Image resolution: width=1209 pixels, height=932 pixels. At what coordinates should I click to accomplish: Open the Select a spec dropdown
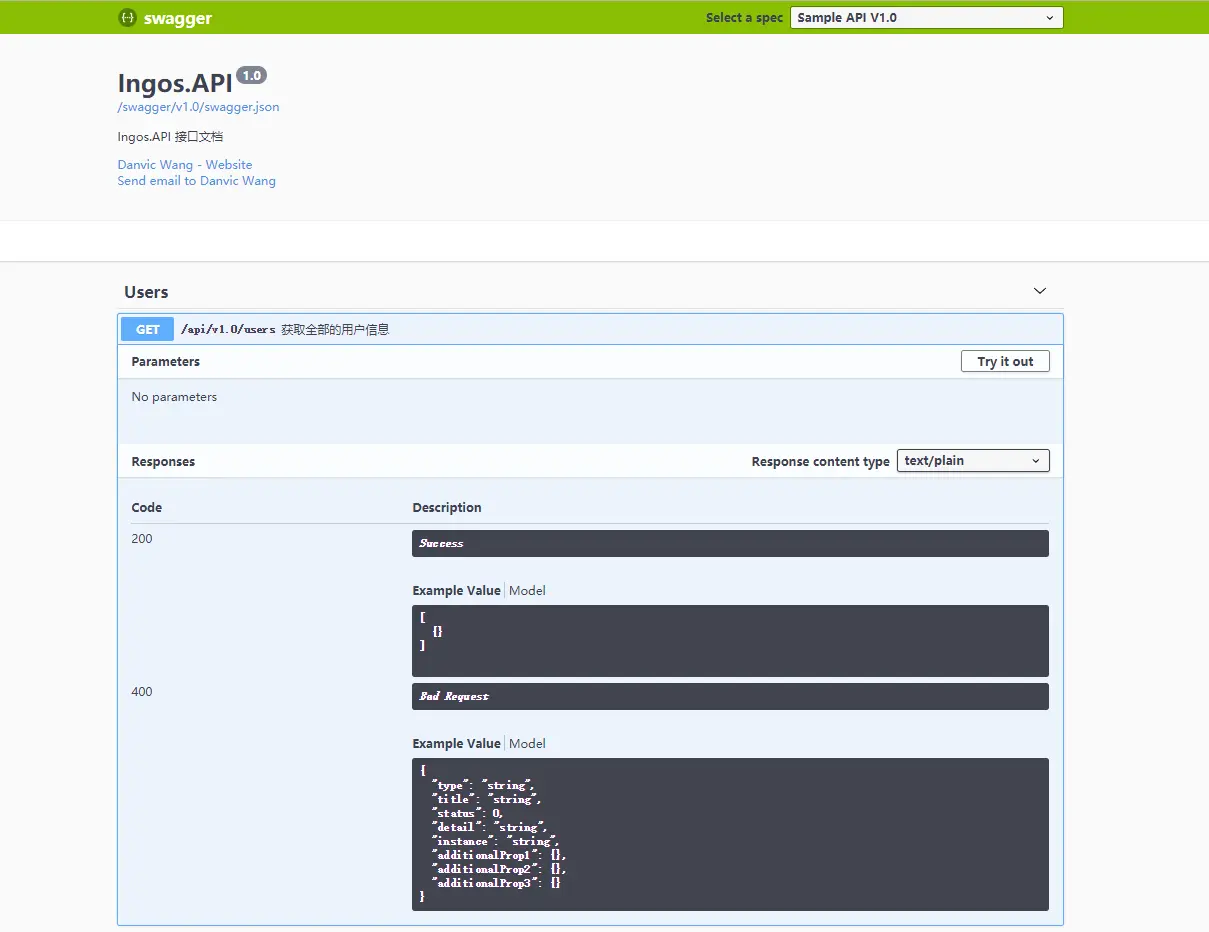(x=926, y=18)
